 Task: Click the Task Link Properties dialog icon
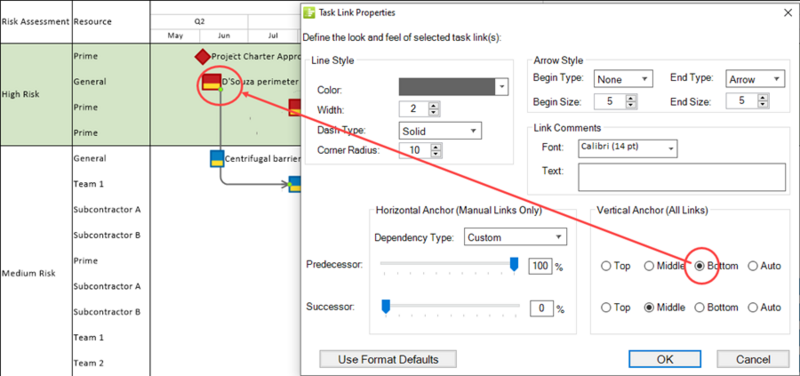308,12
